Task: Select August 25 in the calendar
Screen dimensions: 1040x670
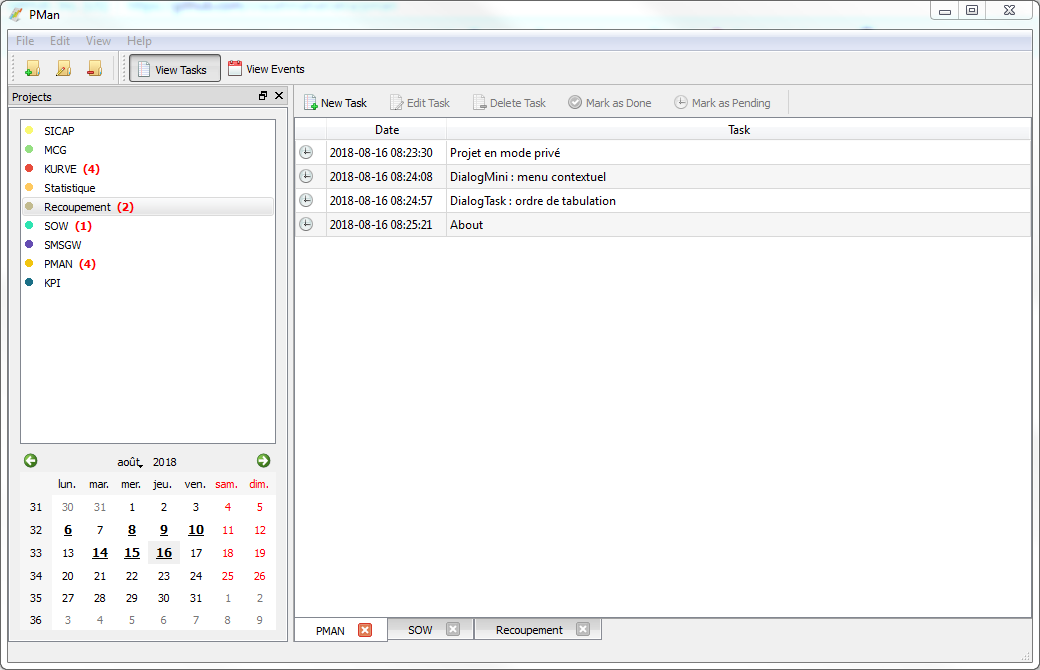Action: [228, 576]
